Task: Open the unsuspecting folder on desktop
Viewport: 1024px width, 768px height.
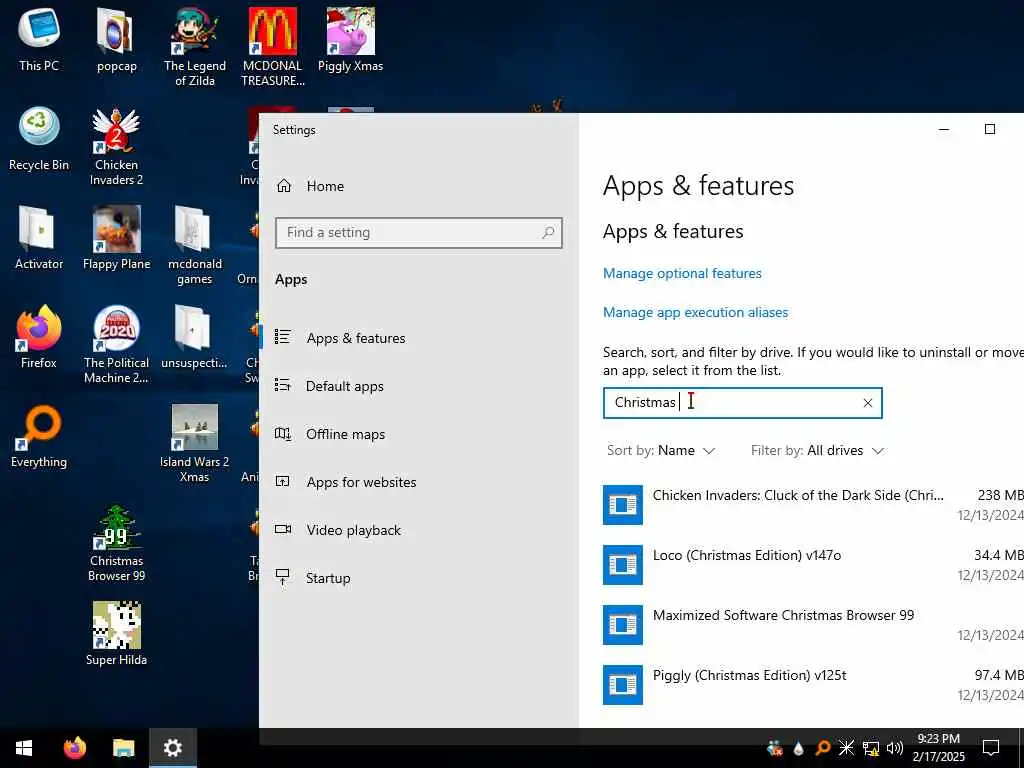Action: (194, 337)
